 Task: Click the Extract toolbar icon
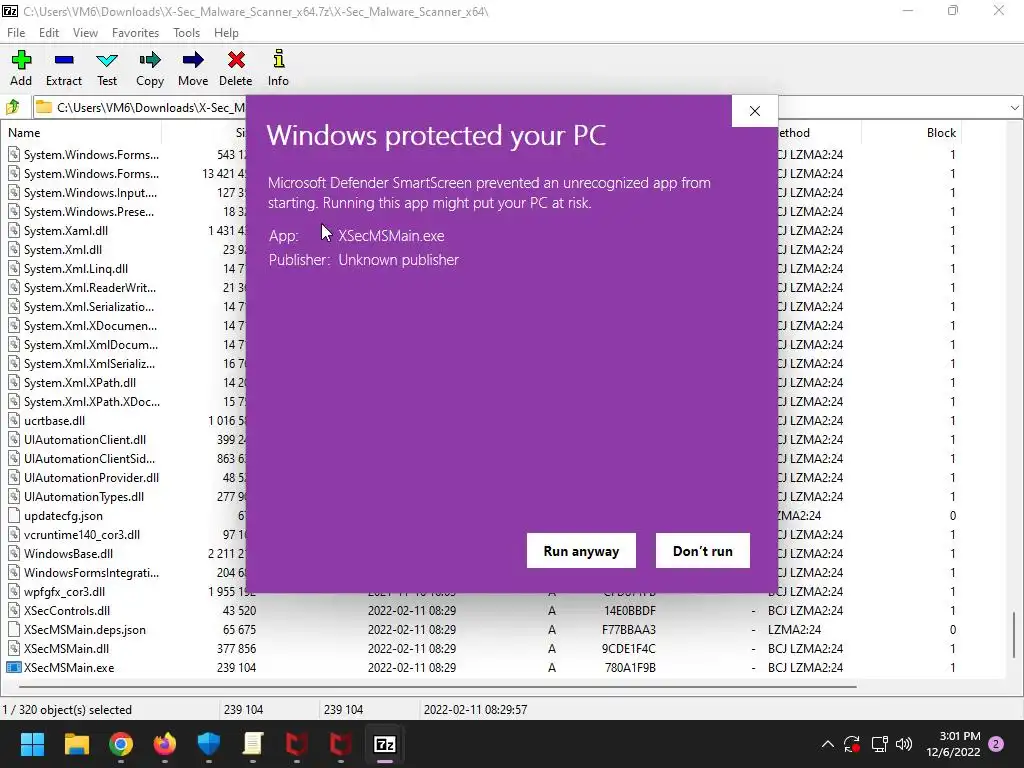tap(64, 68)
